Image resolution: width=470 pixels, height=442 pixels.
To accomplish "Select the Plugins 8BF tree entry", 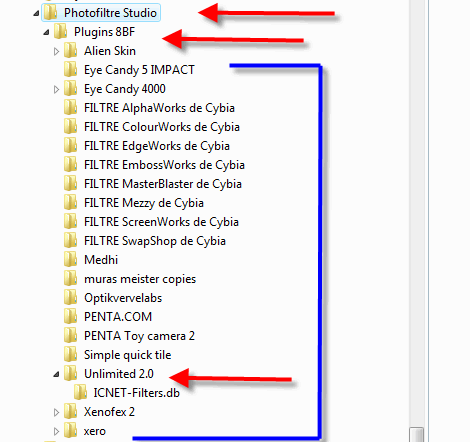I will (104, 32).
